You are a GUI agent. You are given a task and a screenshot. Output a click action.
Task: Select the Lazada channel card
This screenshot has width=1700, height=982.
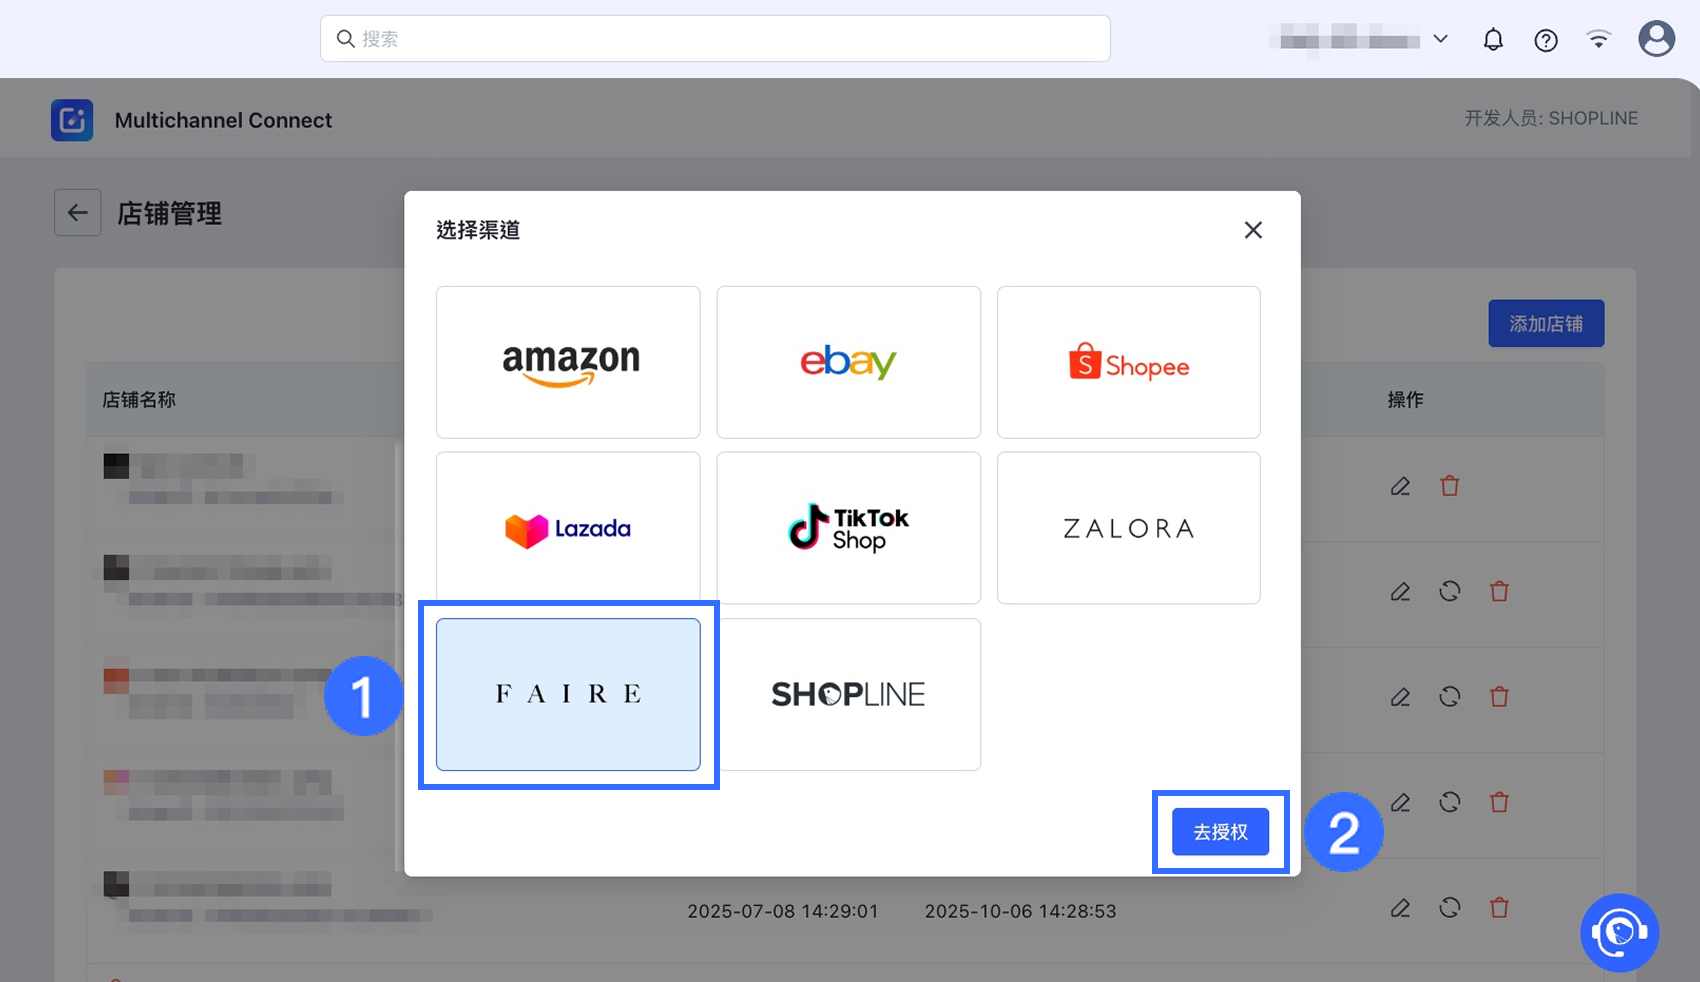[568, 528]
